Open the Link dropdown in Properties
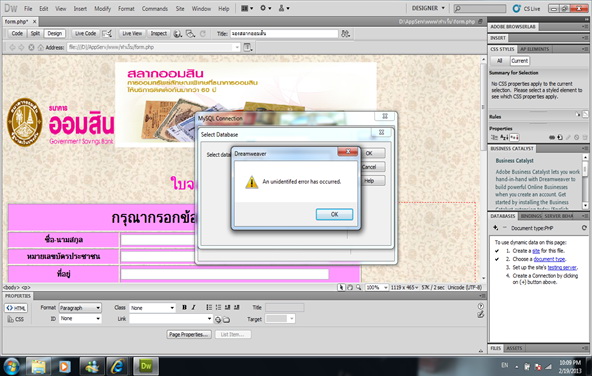592x376 pixels. pyautogui.click(x=171, y=319)
